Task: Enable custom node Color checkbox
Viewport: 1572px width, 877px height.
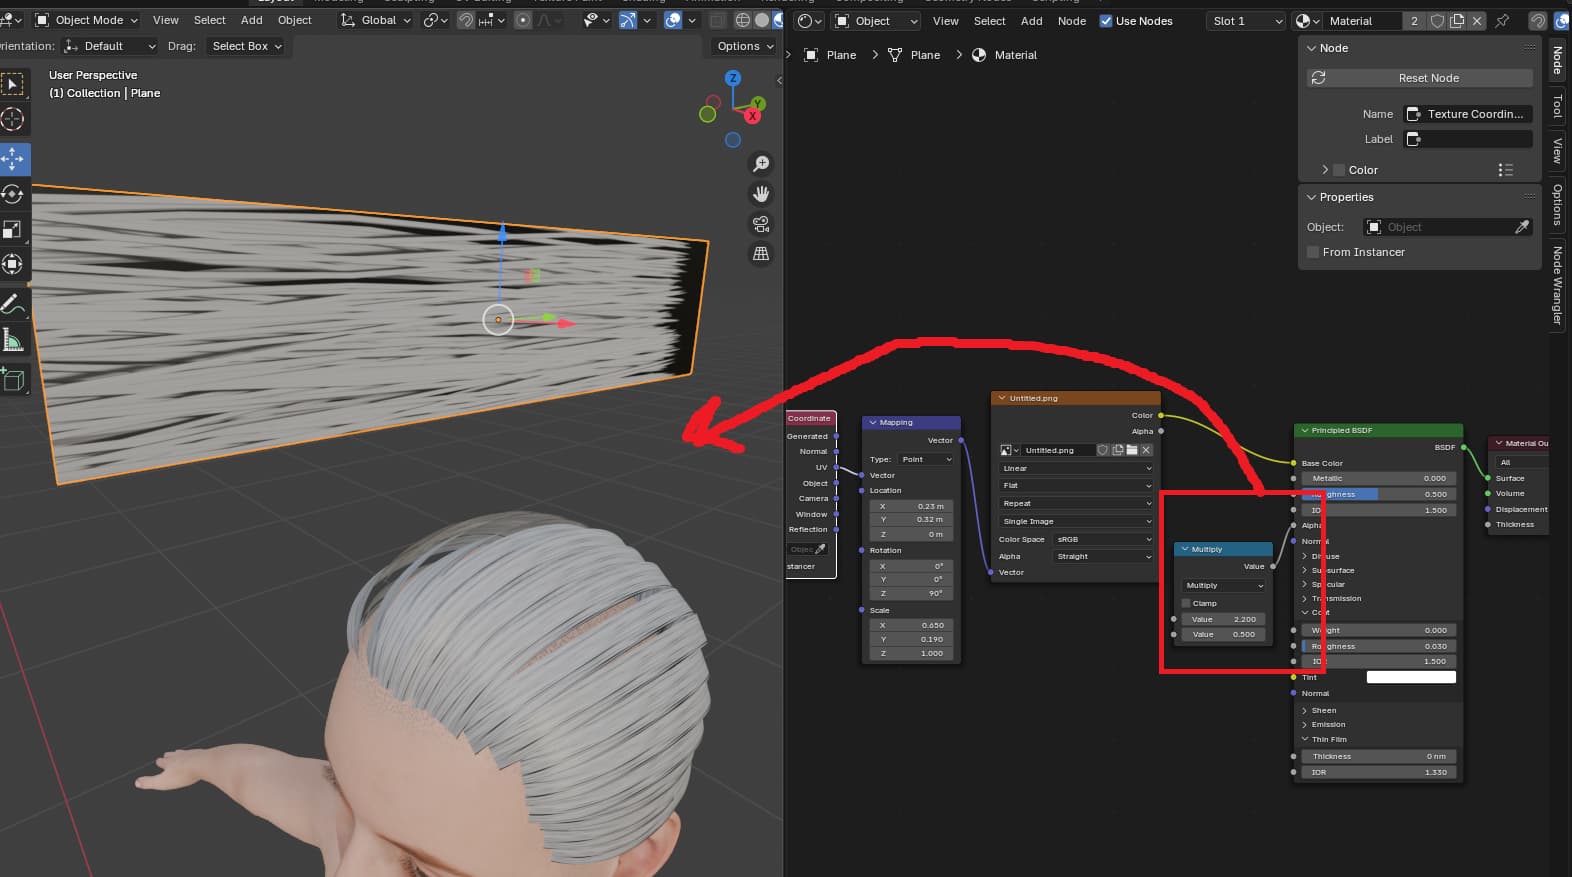Action: pyautogui.click(x=1340, y=170)
